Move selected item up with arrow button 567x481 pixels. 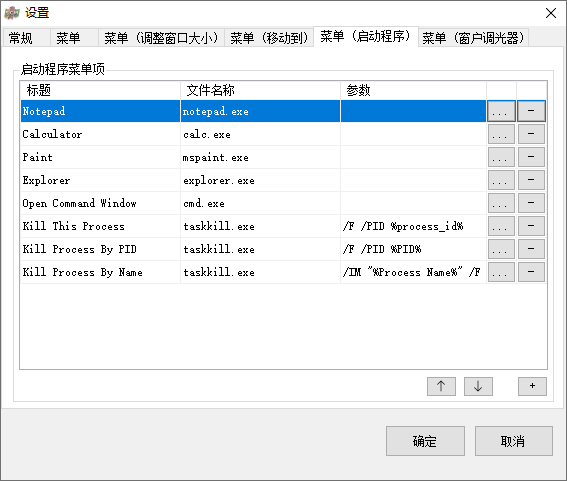click(x=441, y=386)
